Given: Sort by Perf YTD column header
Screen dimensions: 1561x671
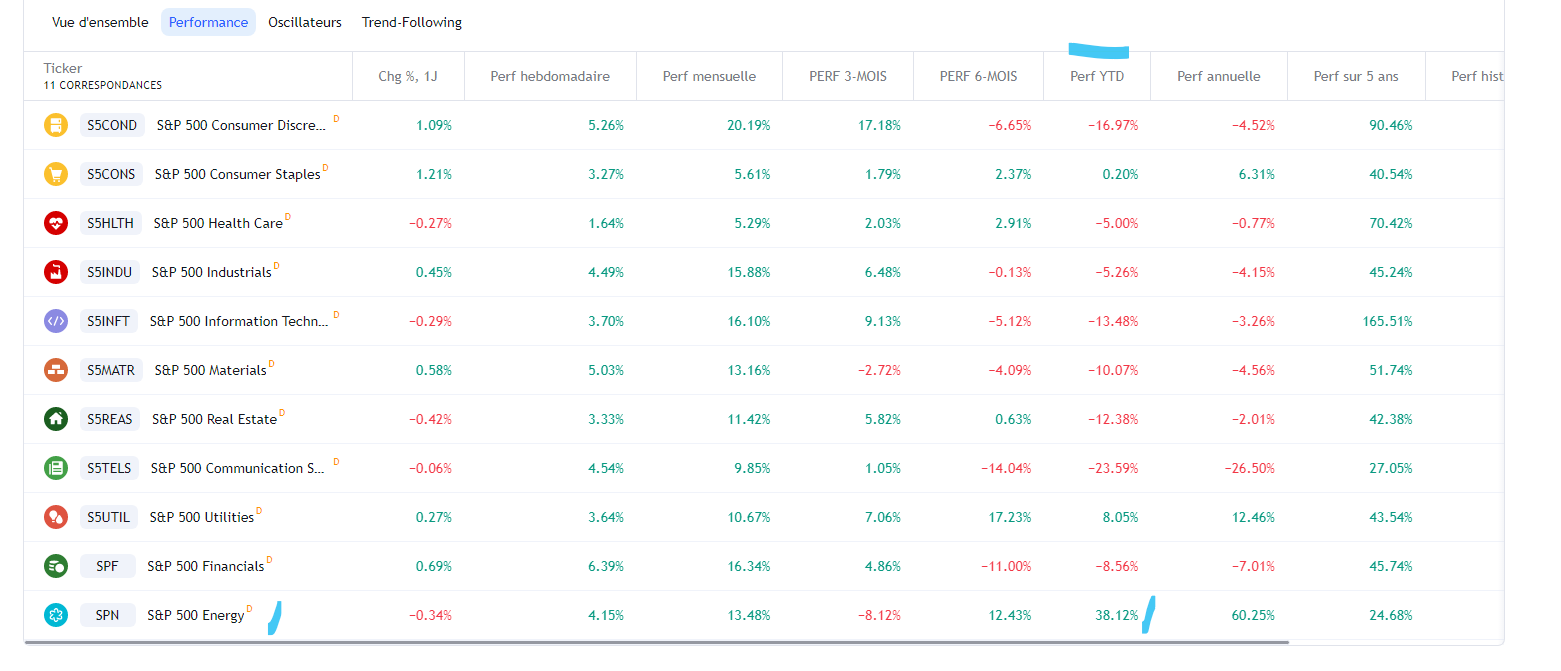Looking at the screenshot, I should pos(1097,76).
